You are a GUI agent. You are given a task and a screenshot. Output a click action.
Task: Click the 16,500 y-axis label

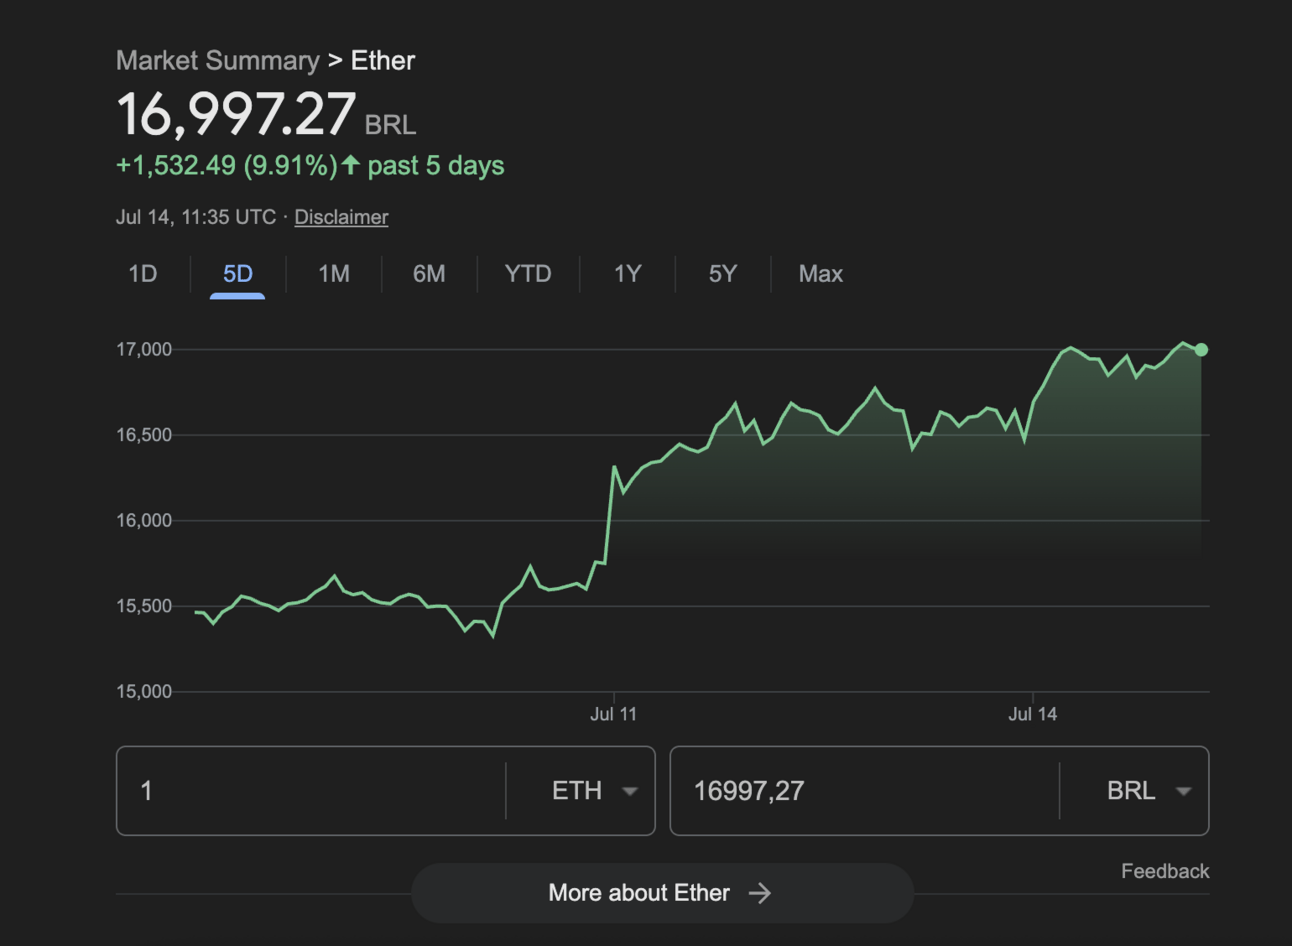click(x=144, y=435)
